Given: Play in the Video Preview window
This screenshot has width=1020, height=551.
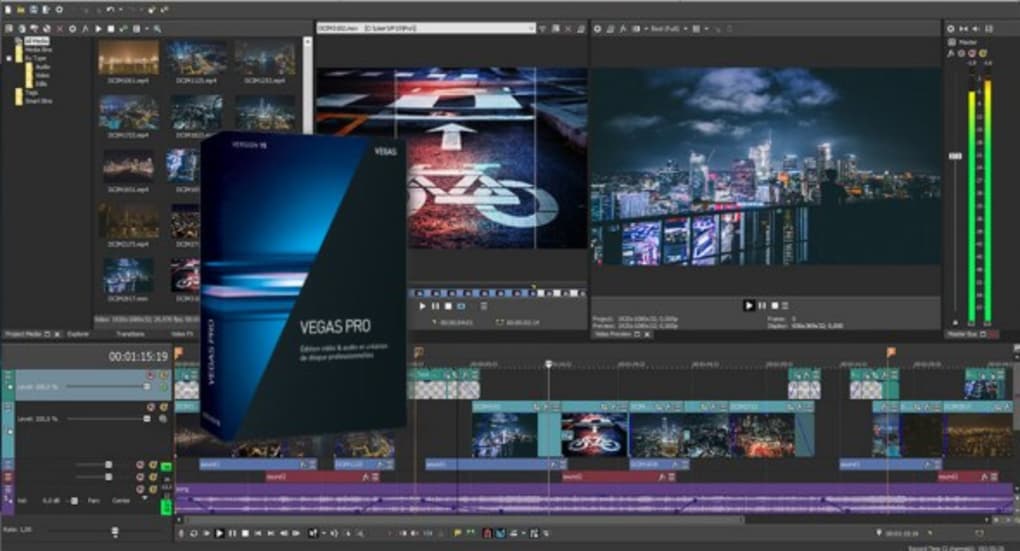Looking at the screenshot, I should coord(749,305).
